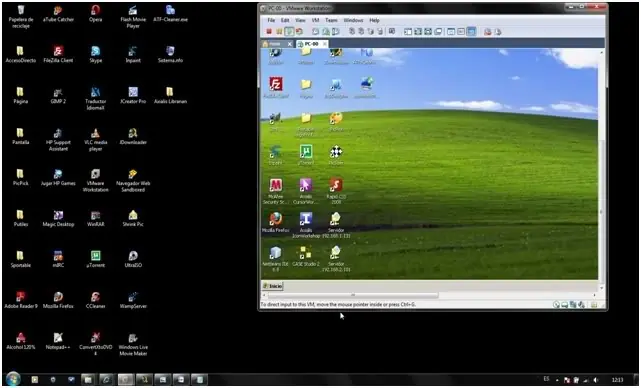Open the Opera desktop icon
This screenshot has height=388, width=641.
coord(95,13)
